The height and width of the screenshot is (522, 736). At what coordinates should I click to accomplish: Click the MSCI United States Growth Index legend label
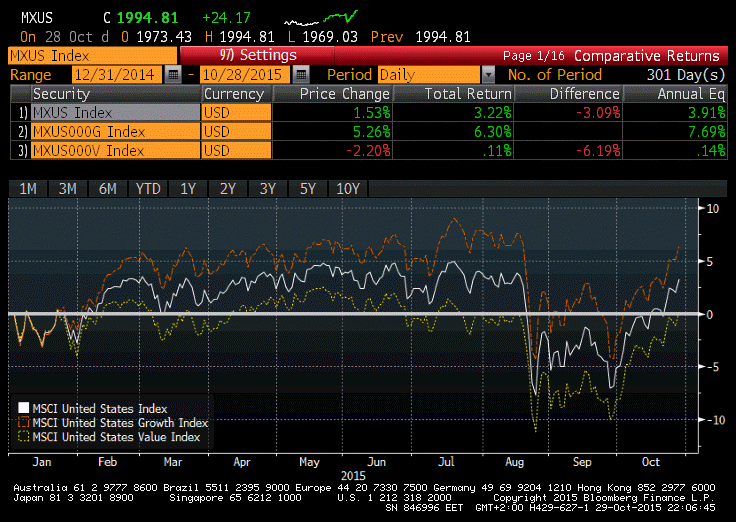pyautogui.click(x=120, y=422)
